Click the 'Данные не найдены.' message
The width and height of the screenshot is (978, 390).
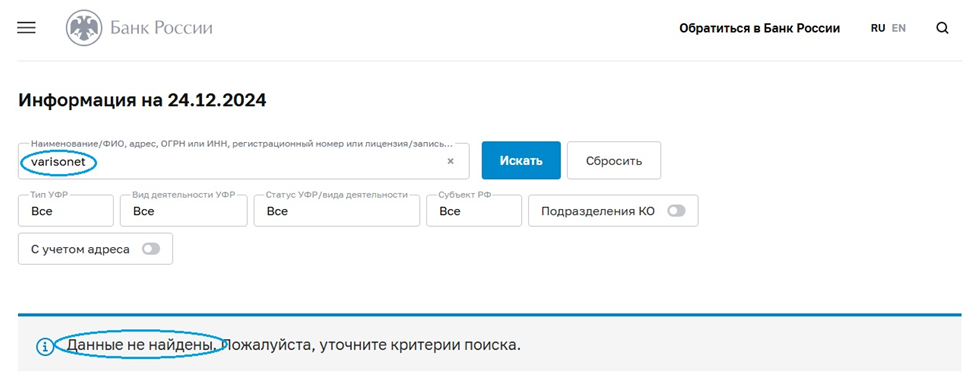pyautogui.click(x=143, y=345)
